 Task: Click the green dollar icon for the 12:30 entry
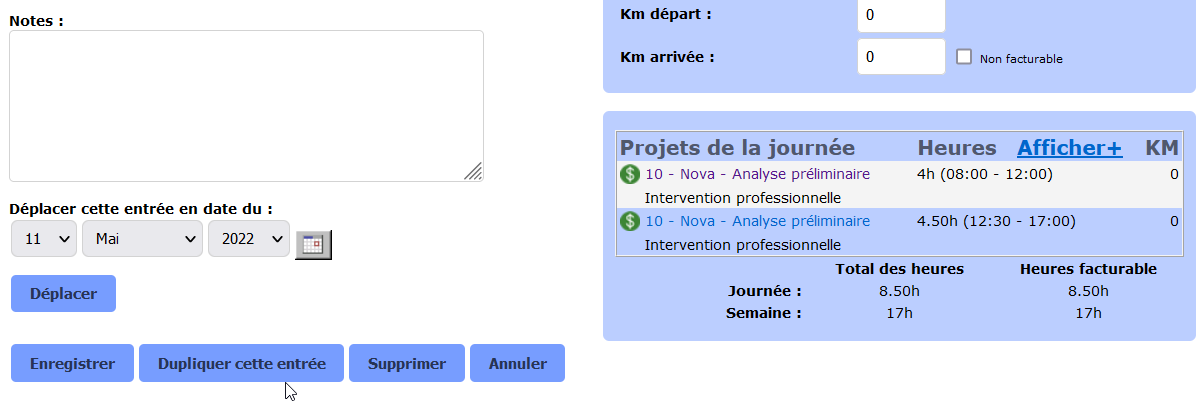[630, 221]
